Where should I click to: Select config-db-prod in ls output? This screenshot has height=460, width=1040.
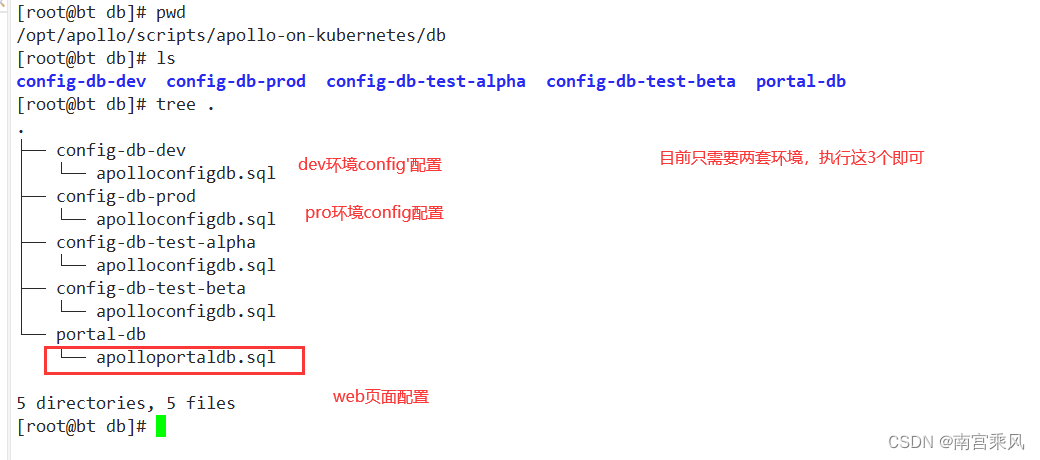pos(236,82)
